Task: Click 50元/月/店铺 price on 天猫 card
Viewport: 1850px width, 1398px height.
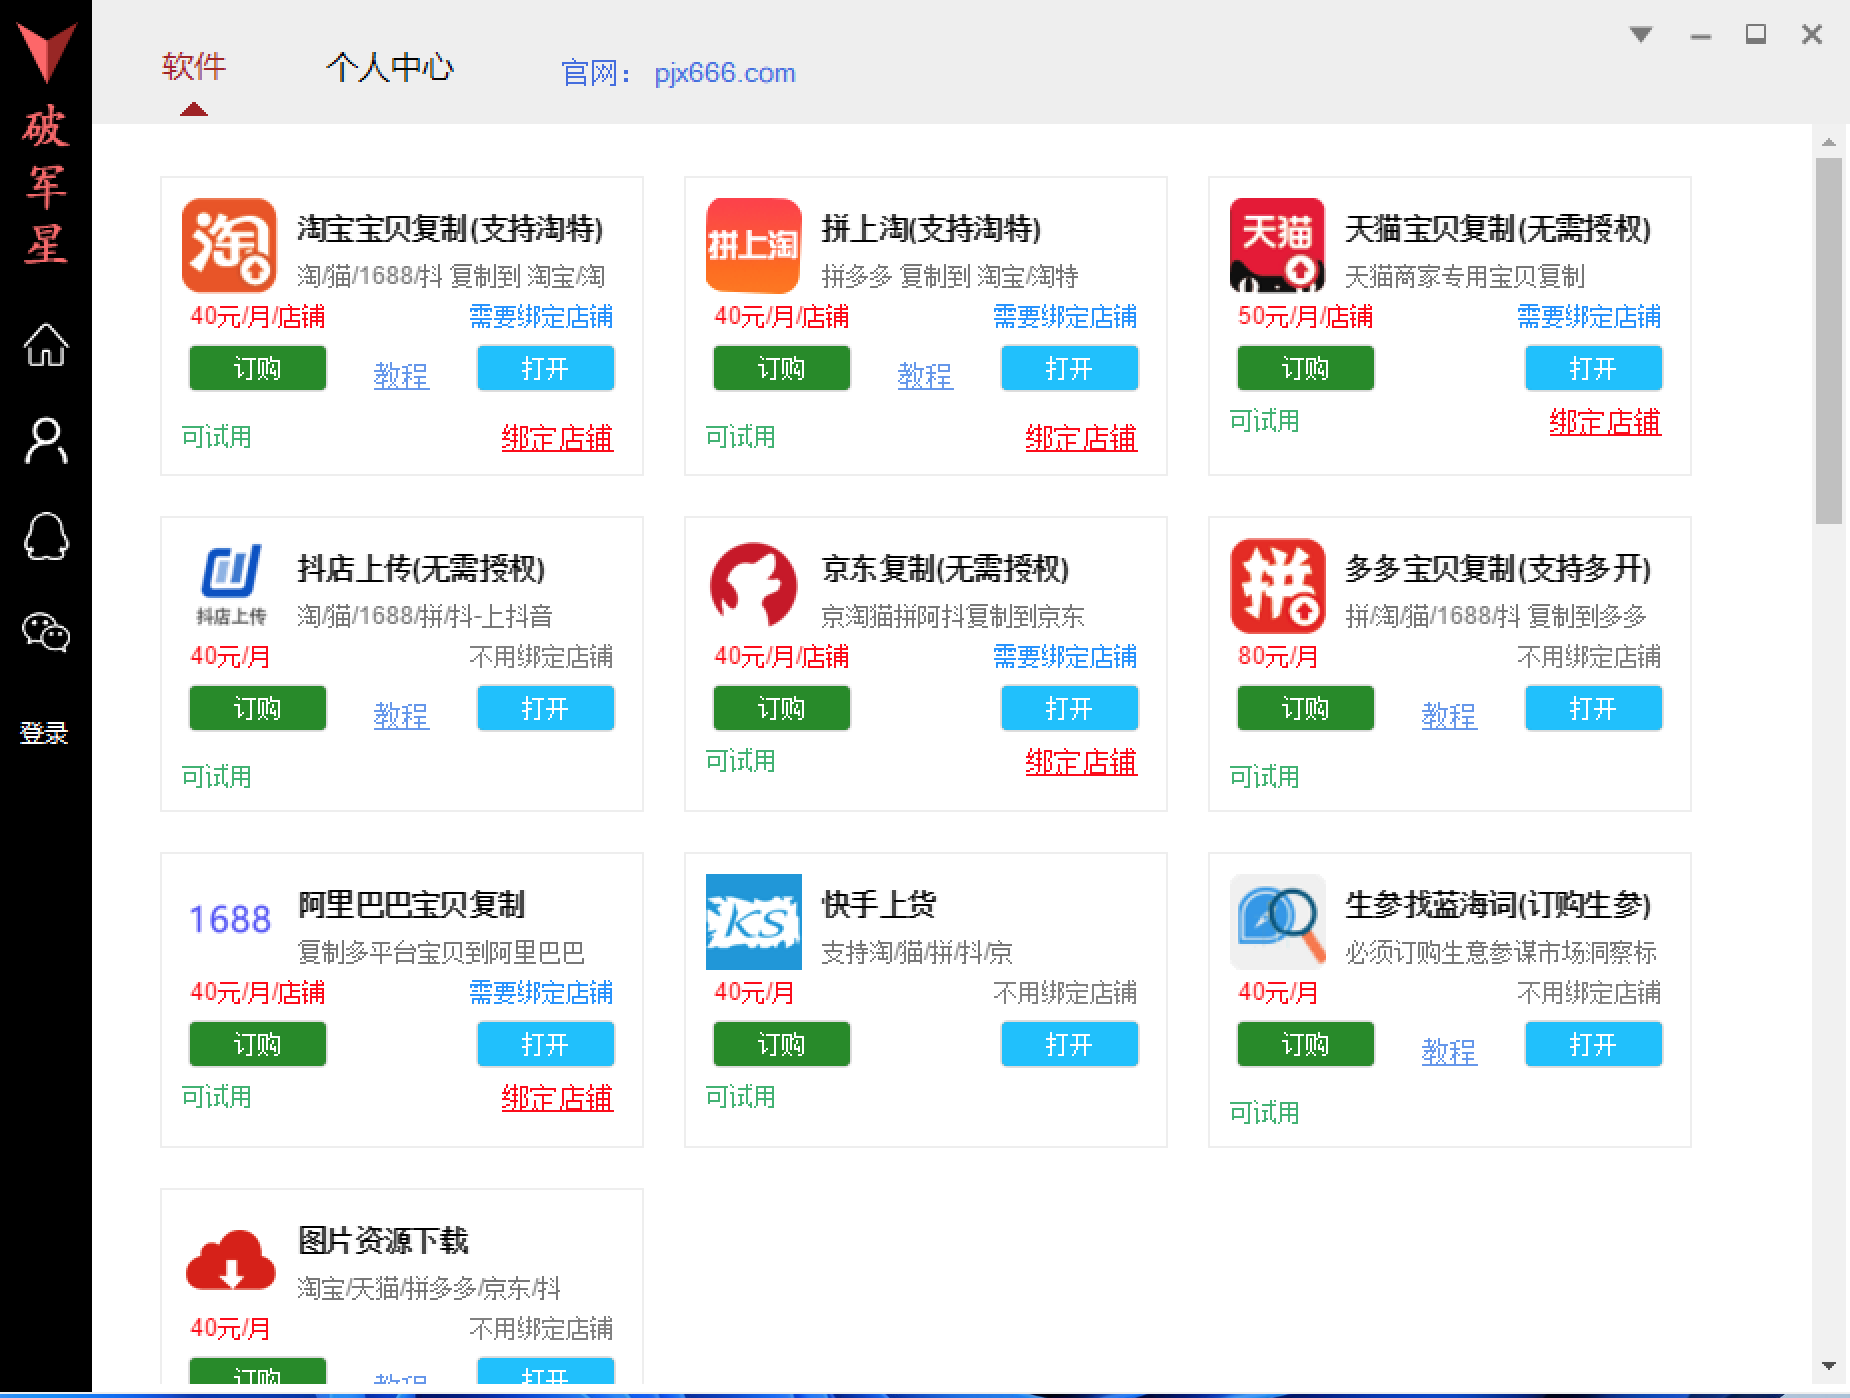Action: tap(1305, 317)
